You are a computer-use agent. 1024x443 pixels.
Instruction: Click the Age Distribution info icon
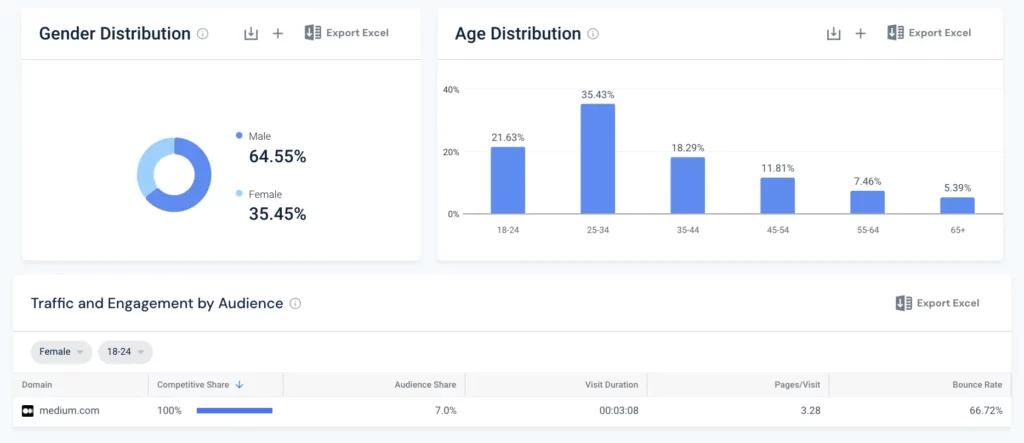coord(593,34)
